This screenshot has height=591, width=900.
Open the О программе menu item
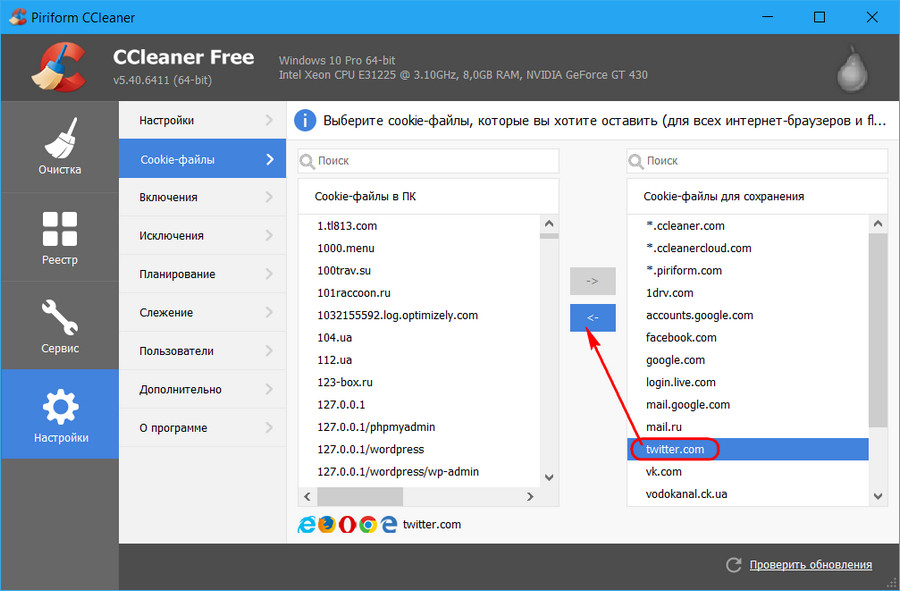(203, 427)
